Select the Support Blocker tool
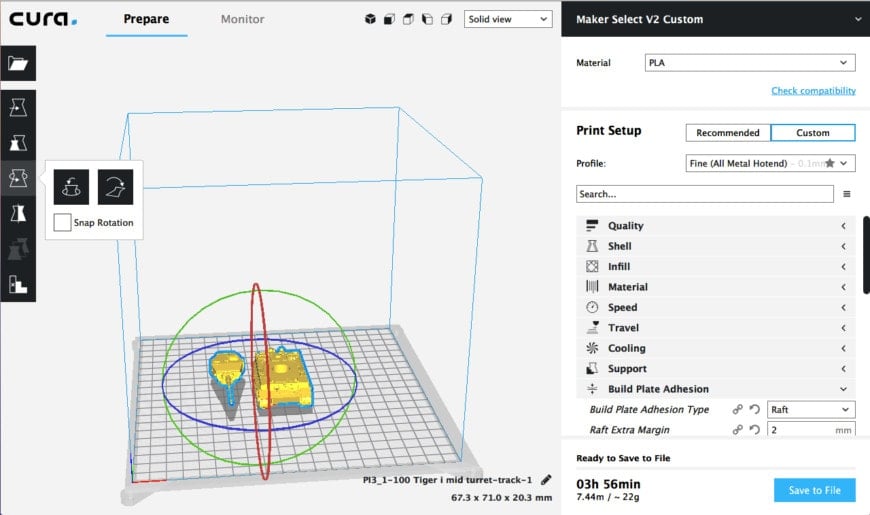870x515 pixels. tap(18, 285)
